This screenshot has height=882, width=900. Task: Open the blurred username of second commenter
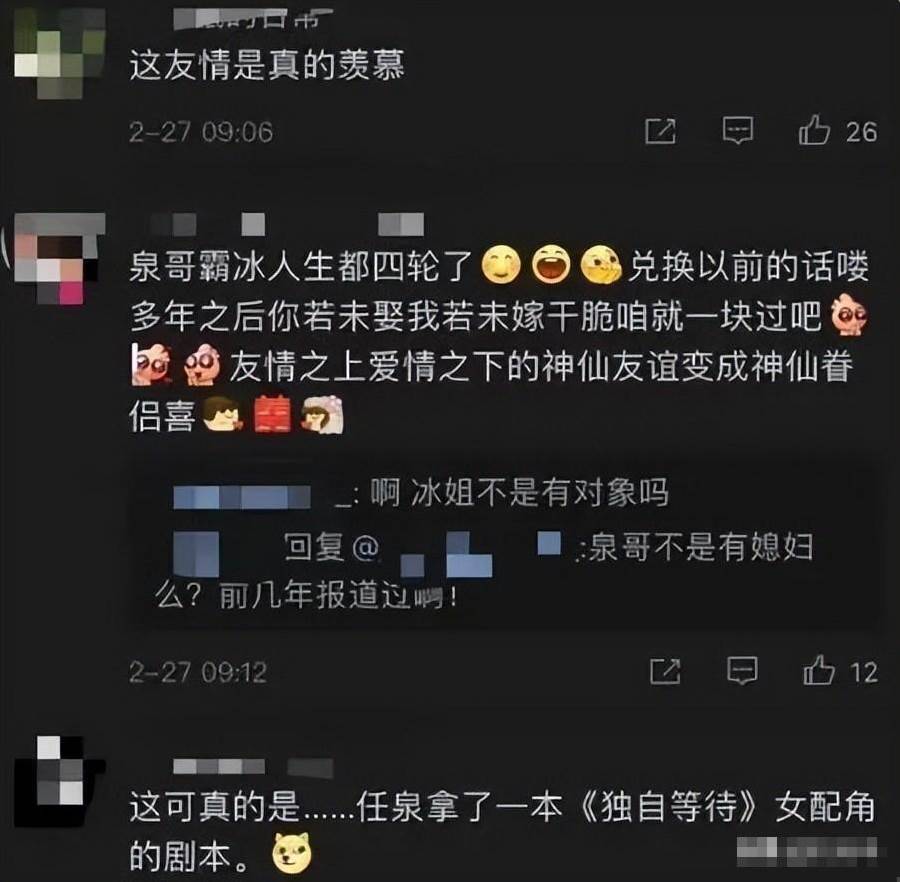[x=287, y=224]
